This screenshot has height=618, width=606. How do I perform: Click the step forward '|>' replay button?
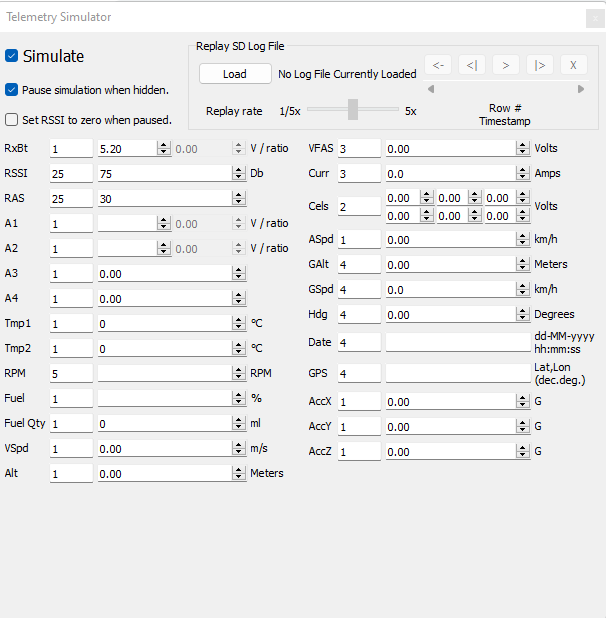click(540, 65)
